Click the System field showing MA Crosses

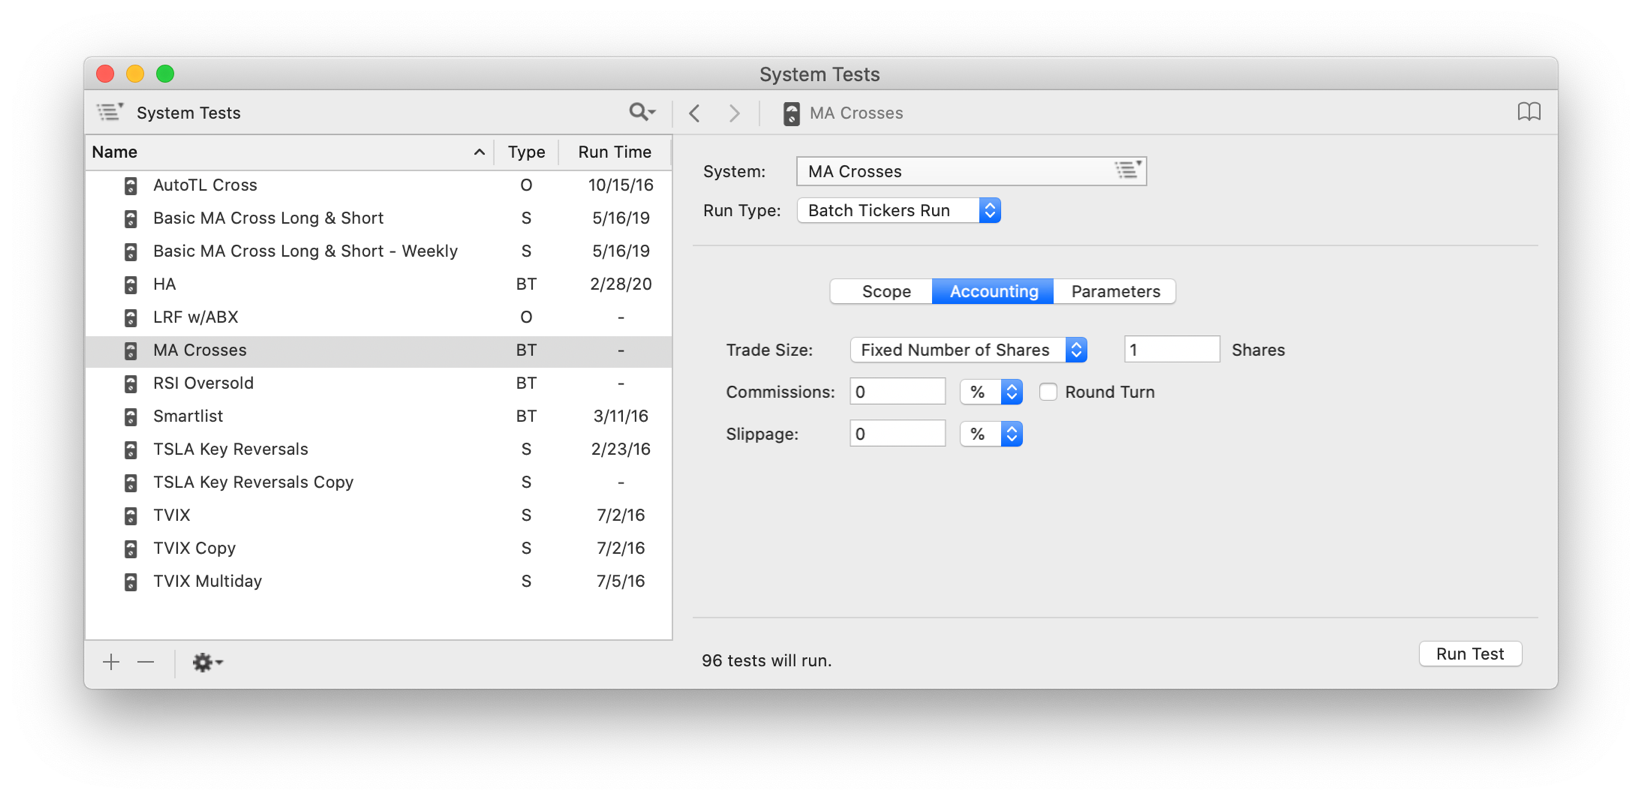[971, 171]
